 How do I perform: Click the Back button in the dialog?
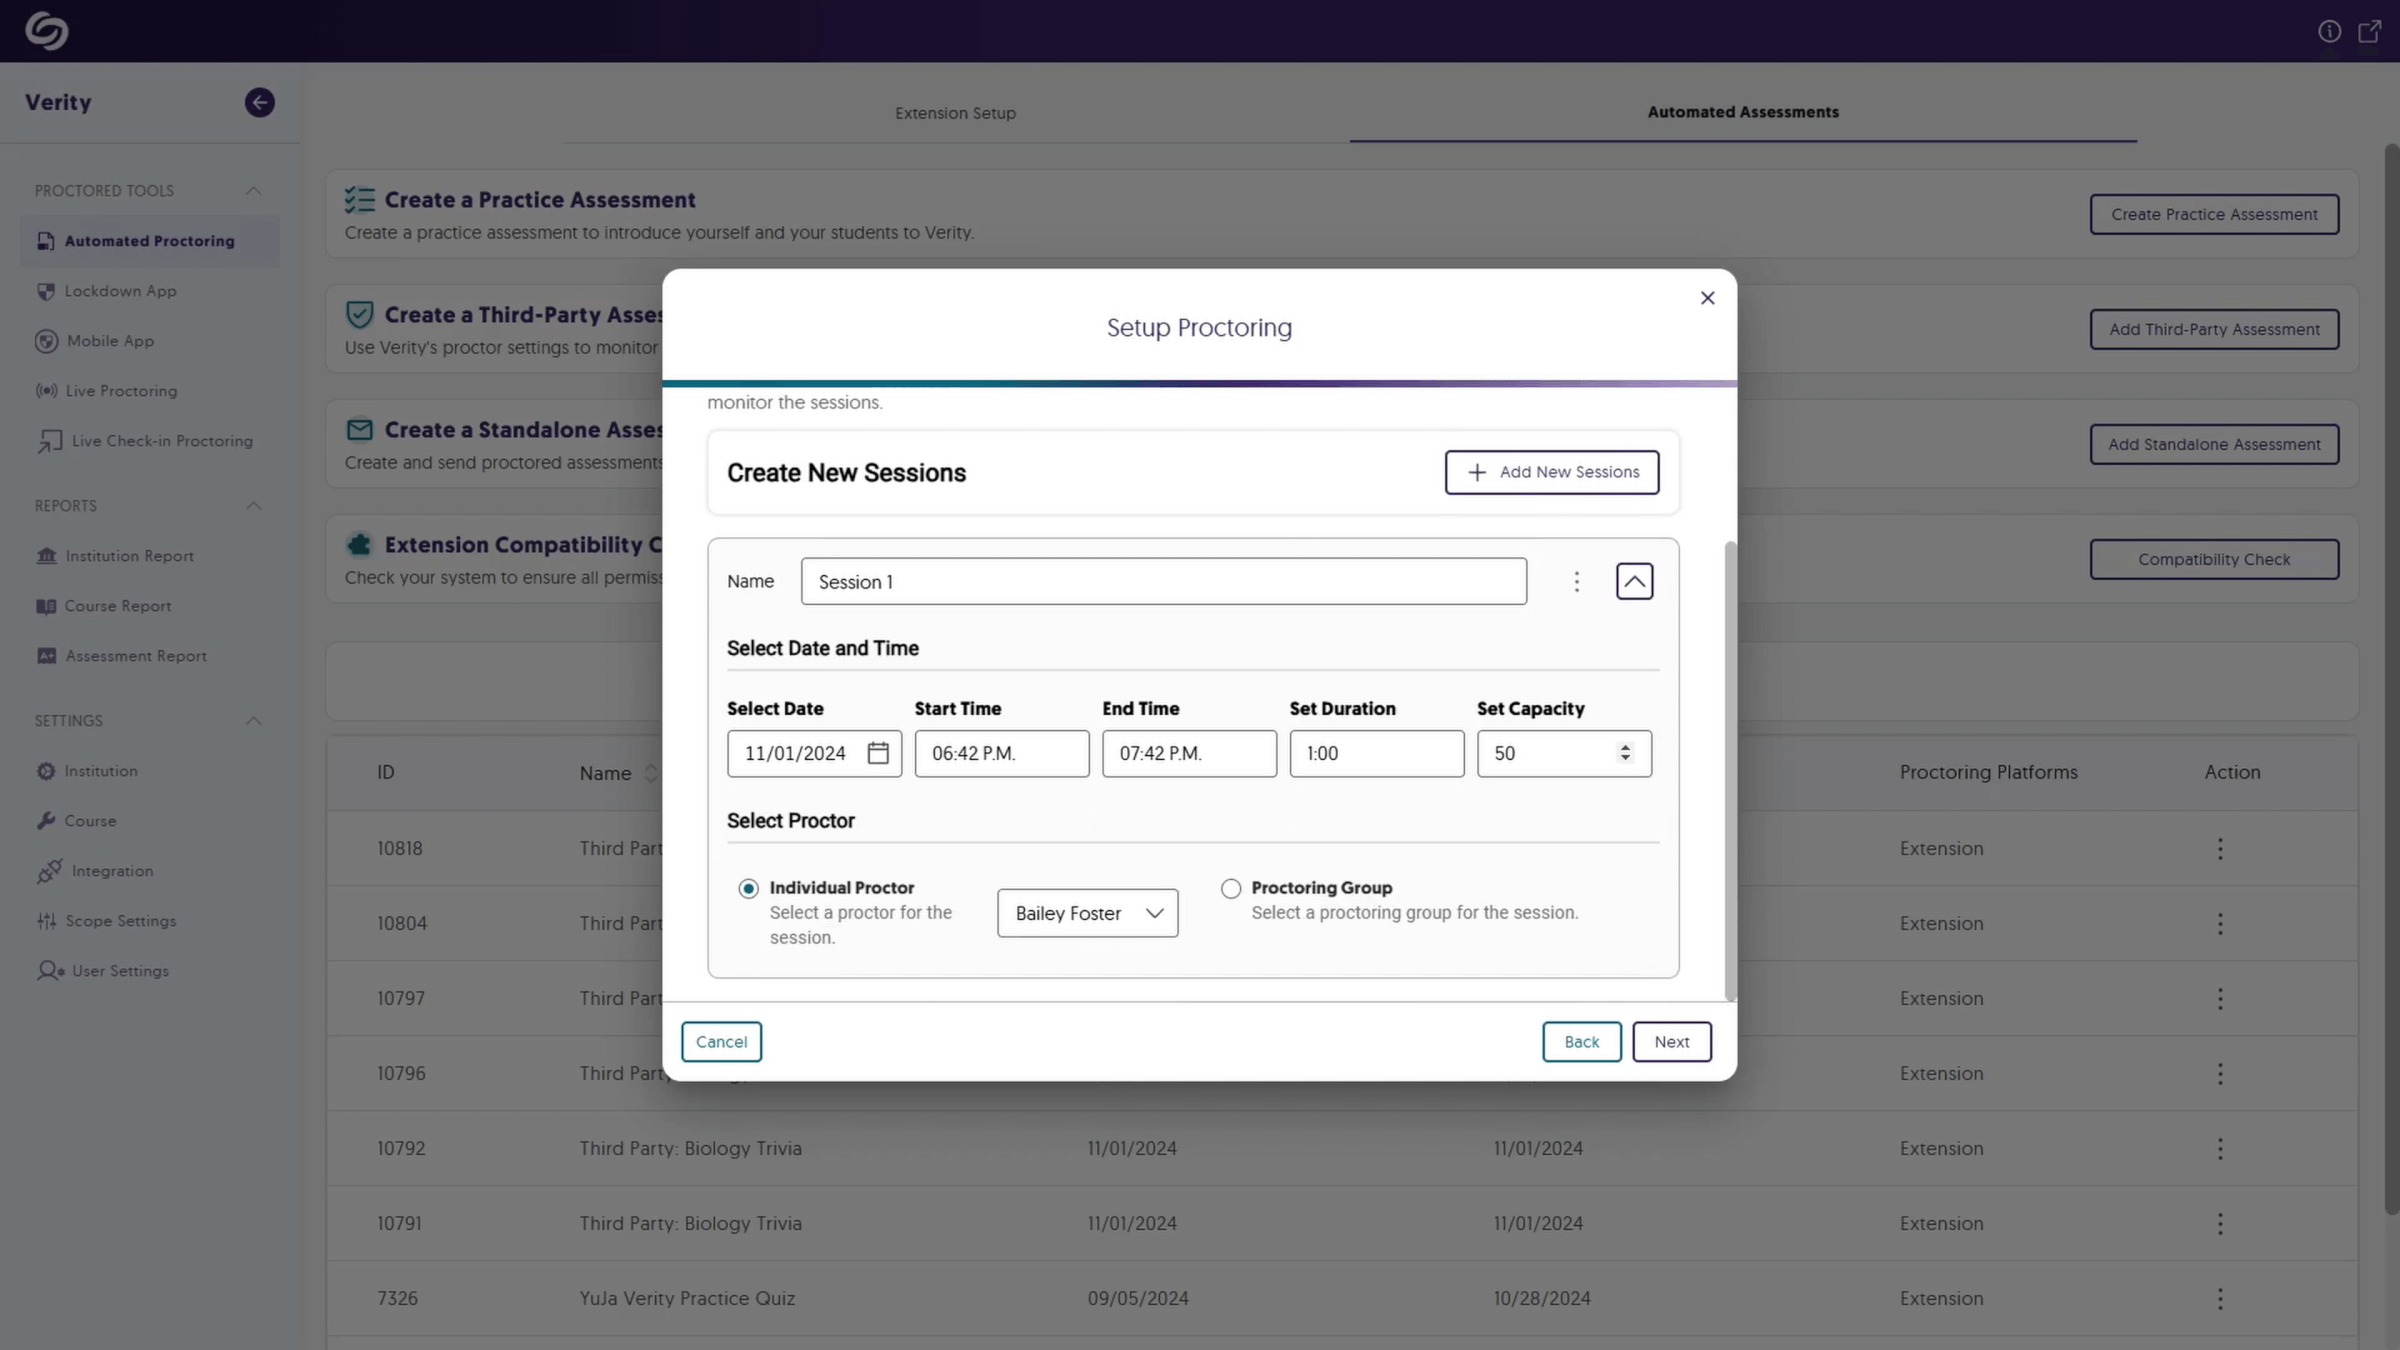pyautogui.click(x=1581, y=1041)
